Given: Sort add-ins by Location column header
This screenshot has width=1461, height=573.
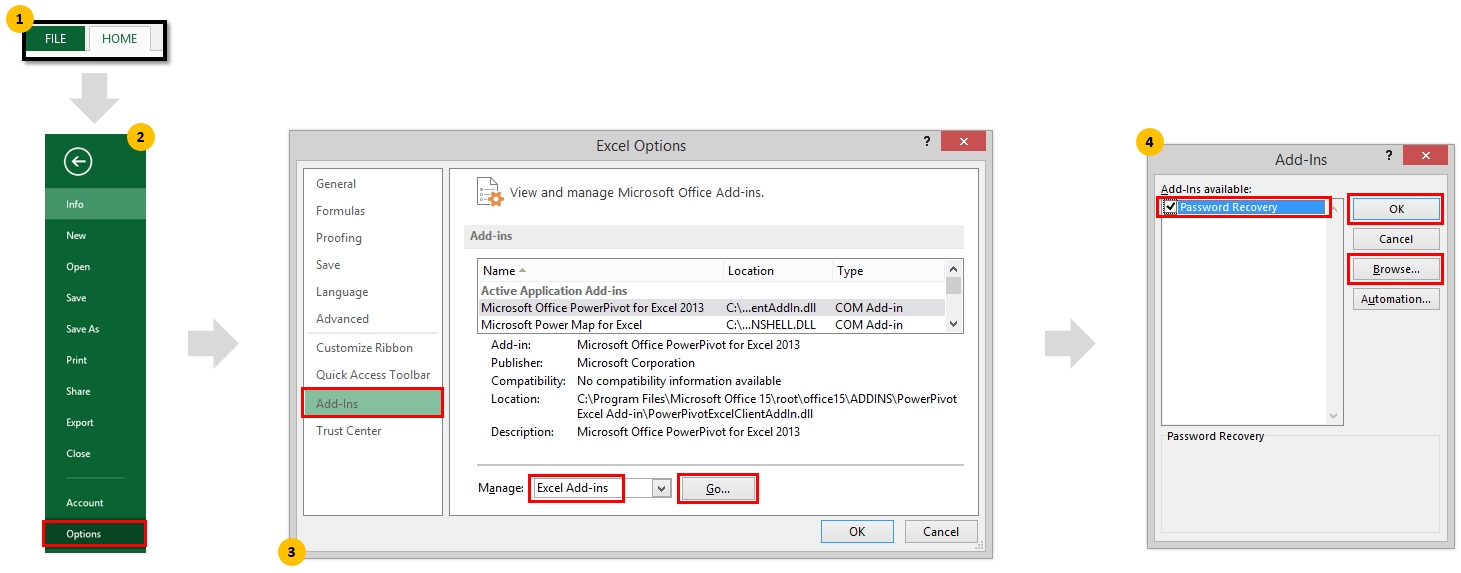Looking at the screenshot, I should [778, 270].
